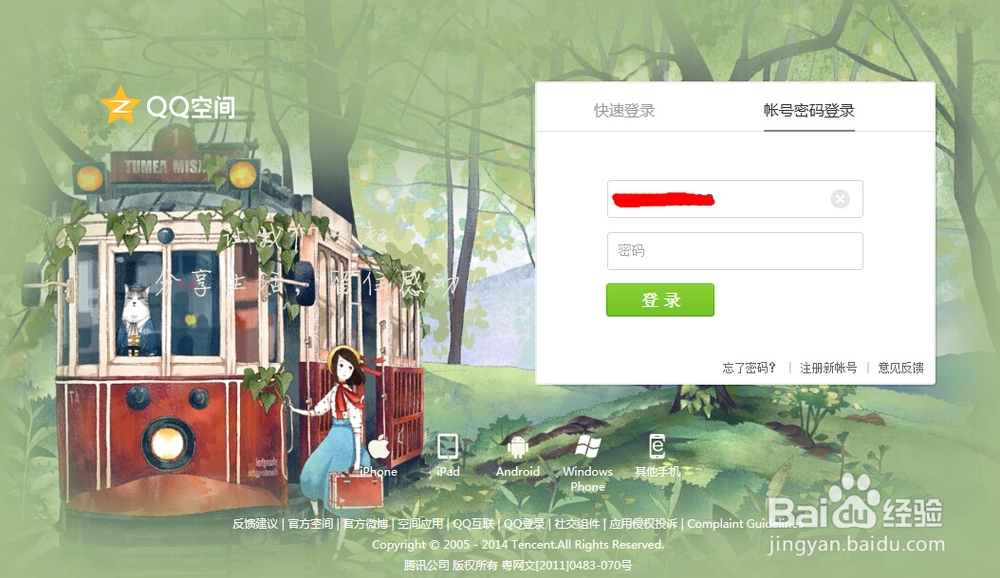The width and height of the screenshot is (1000, 578).
Task: Open the 其他手机 phone icon
Action: point(657,447)
